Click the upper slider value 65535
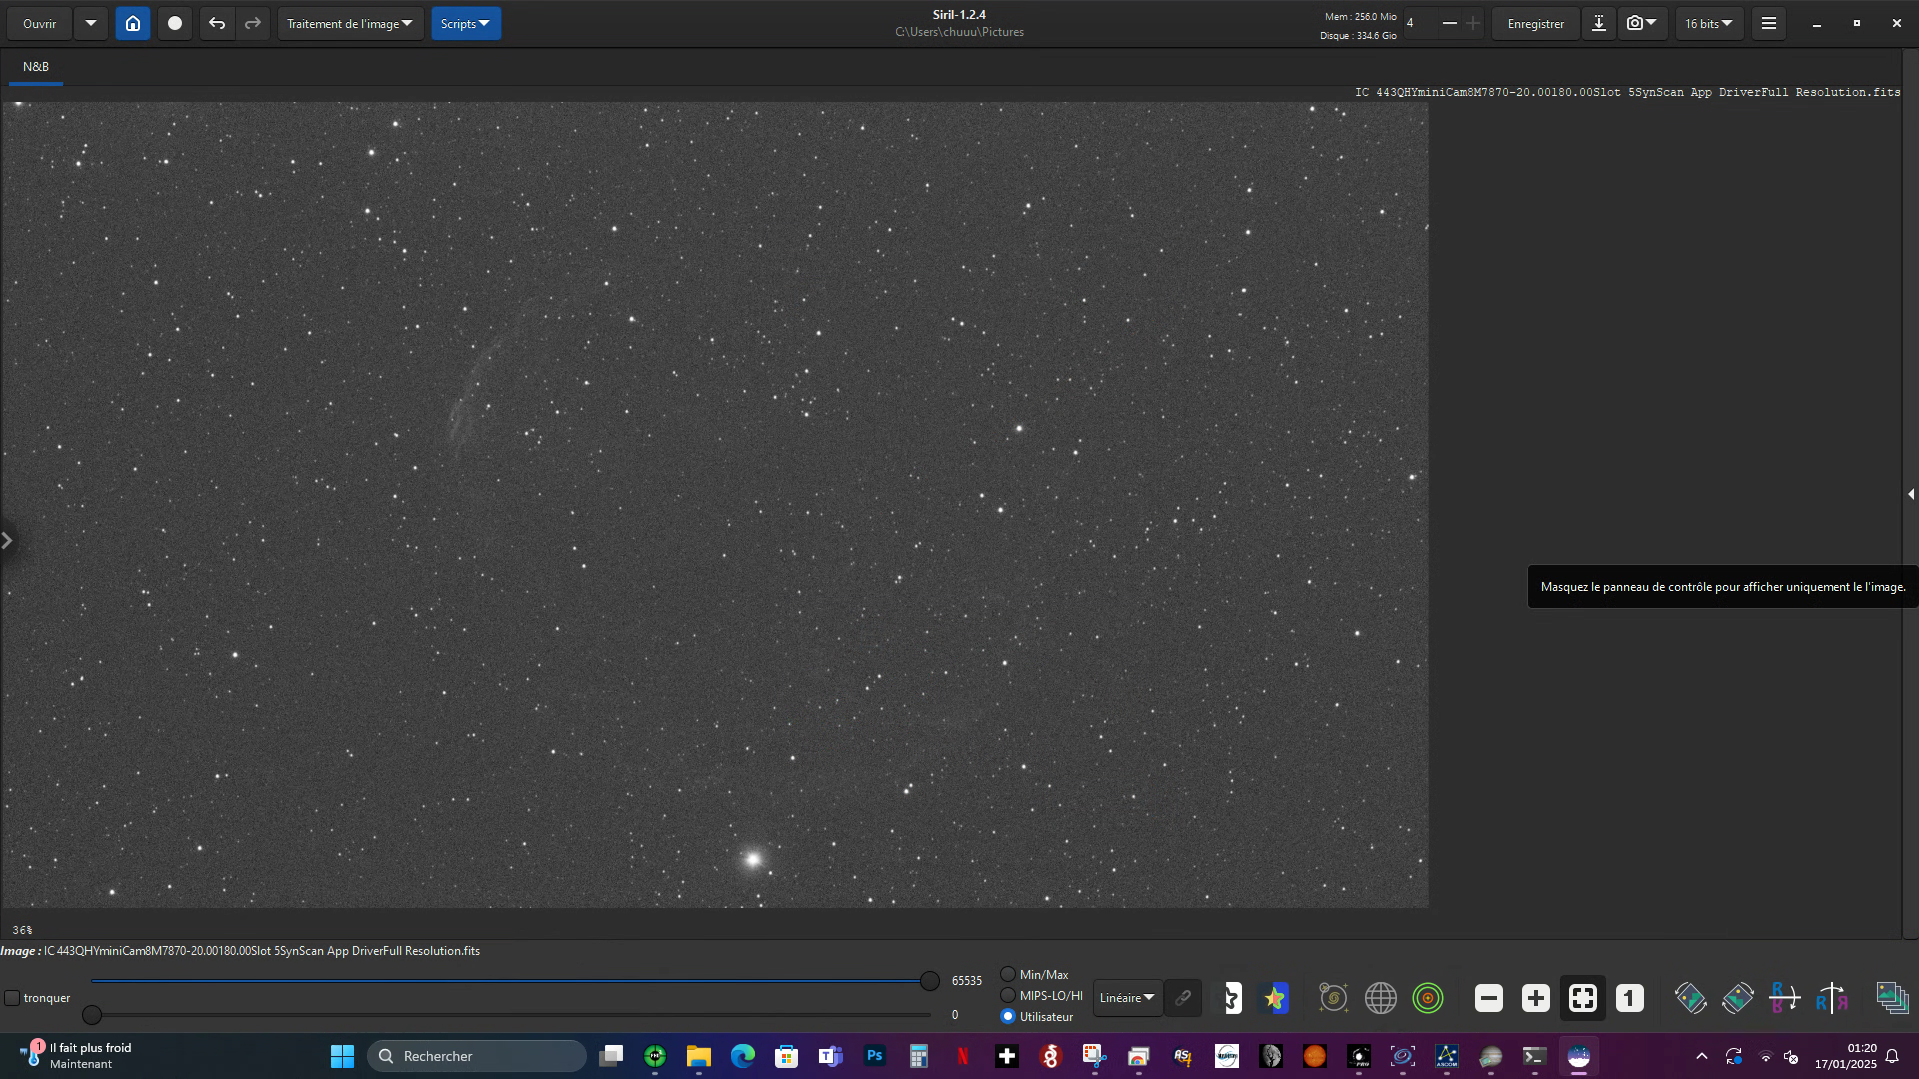1919x1079 pixels. [967, 981]
